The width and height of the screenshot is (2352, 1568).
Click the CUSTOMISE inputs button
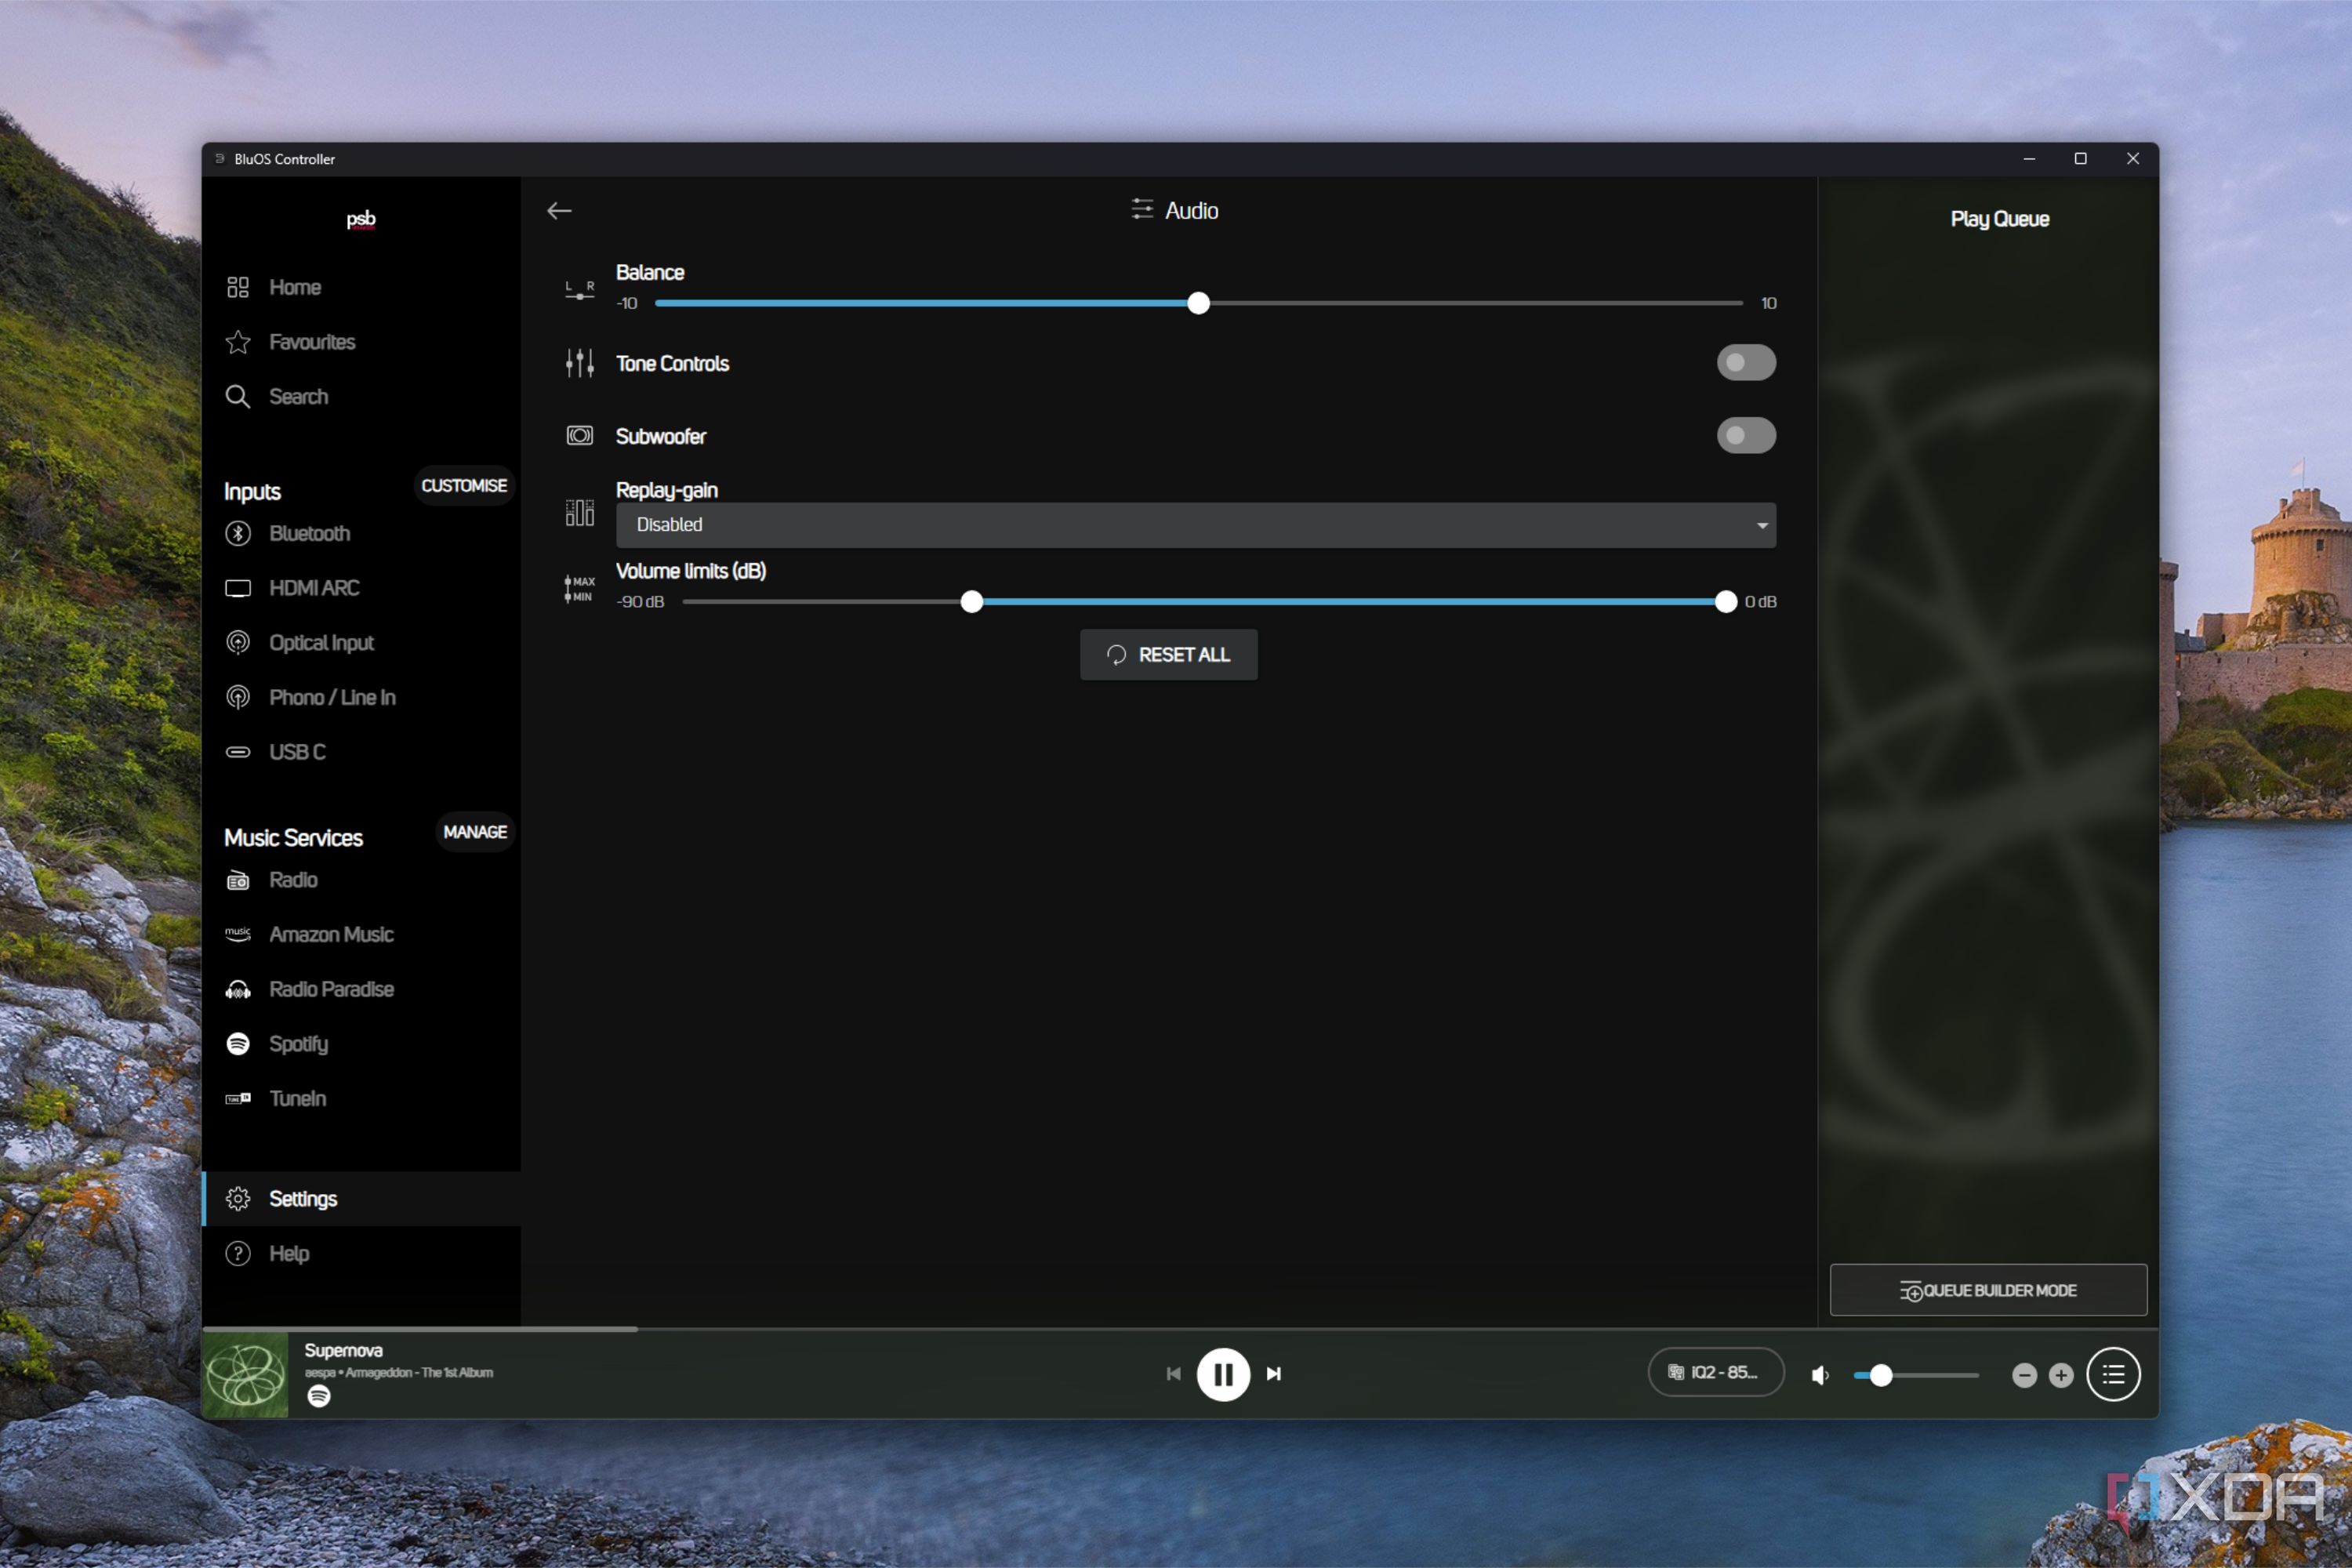[x=464, y=485]
